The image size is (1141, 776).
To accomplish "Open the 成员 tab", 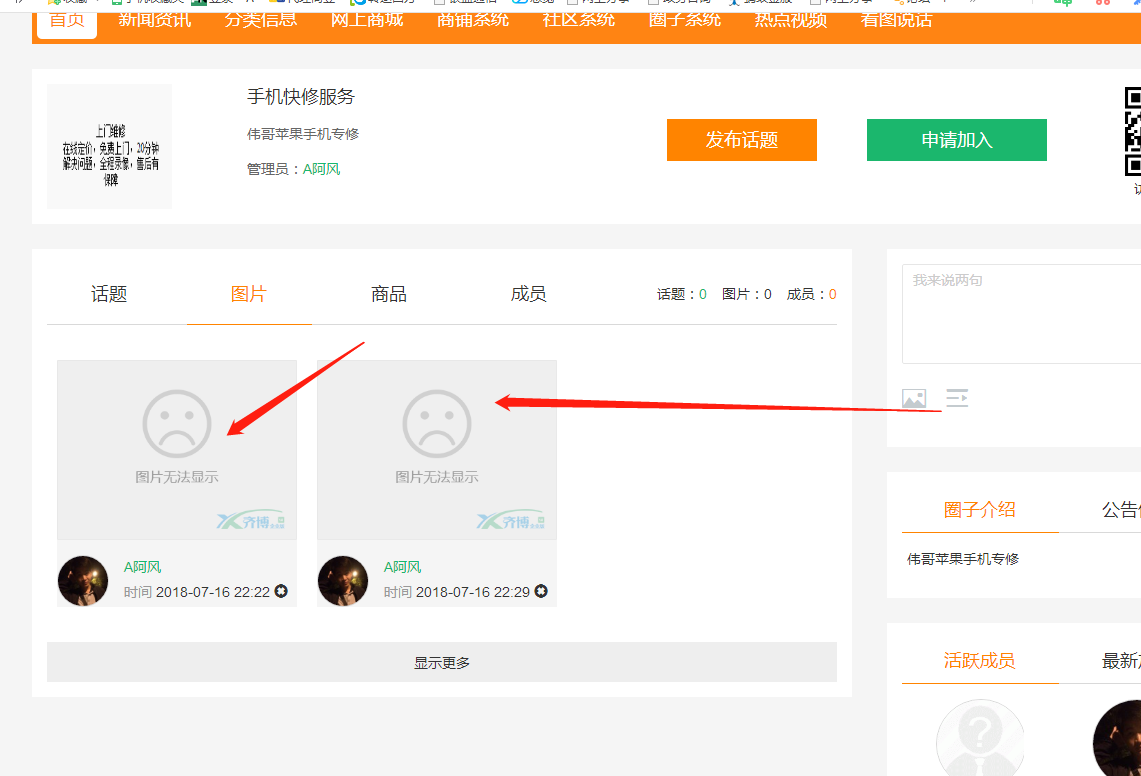I will point(529,294).
